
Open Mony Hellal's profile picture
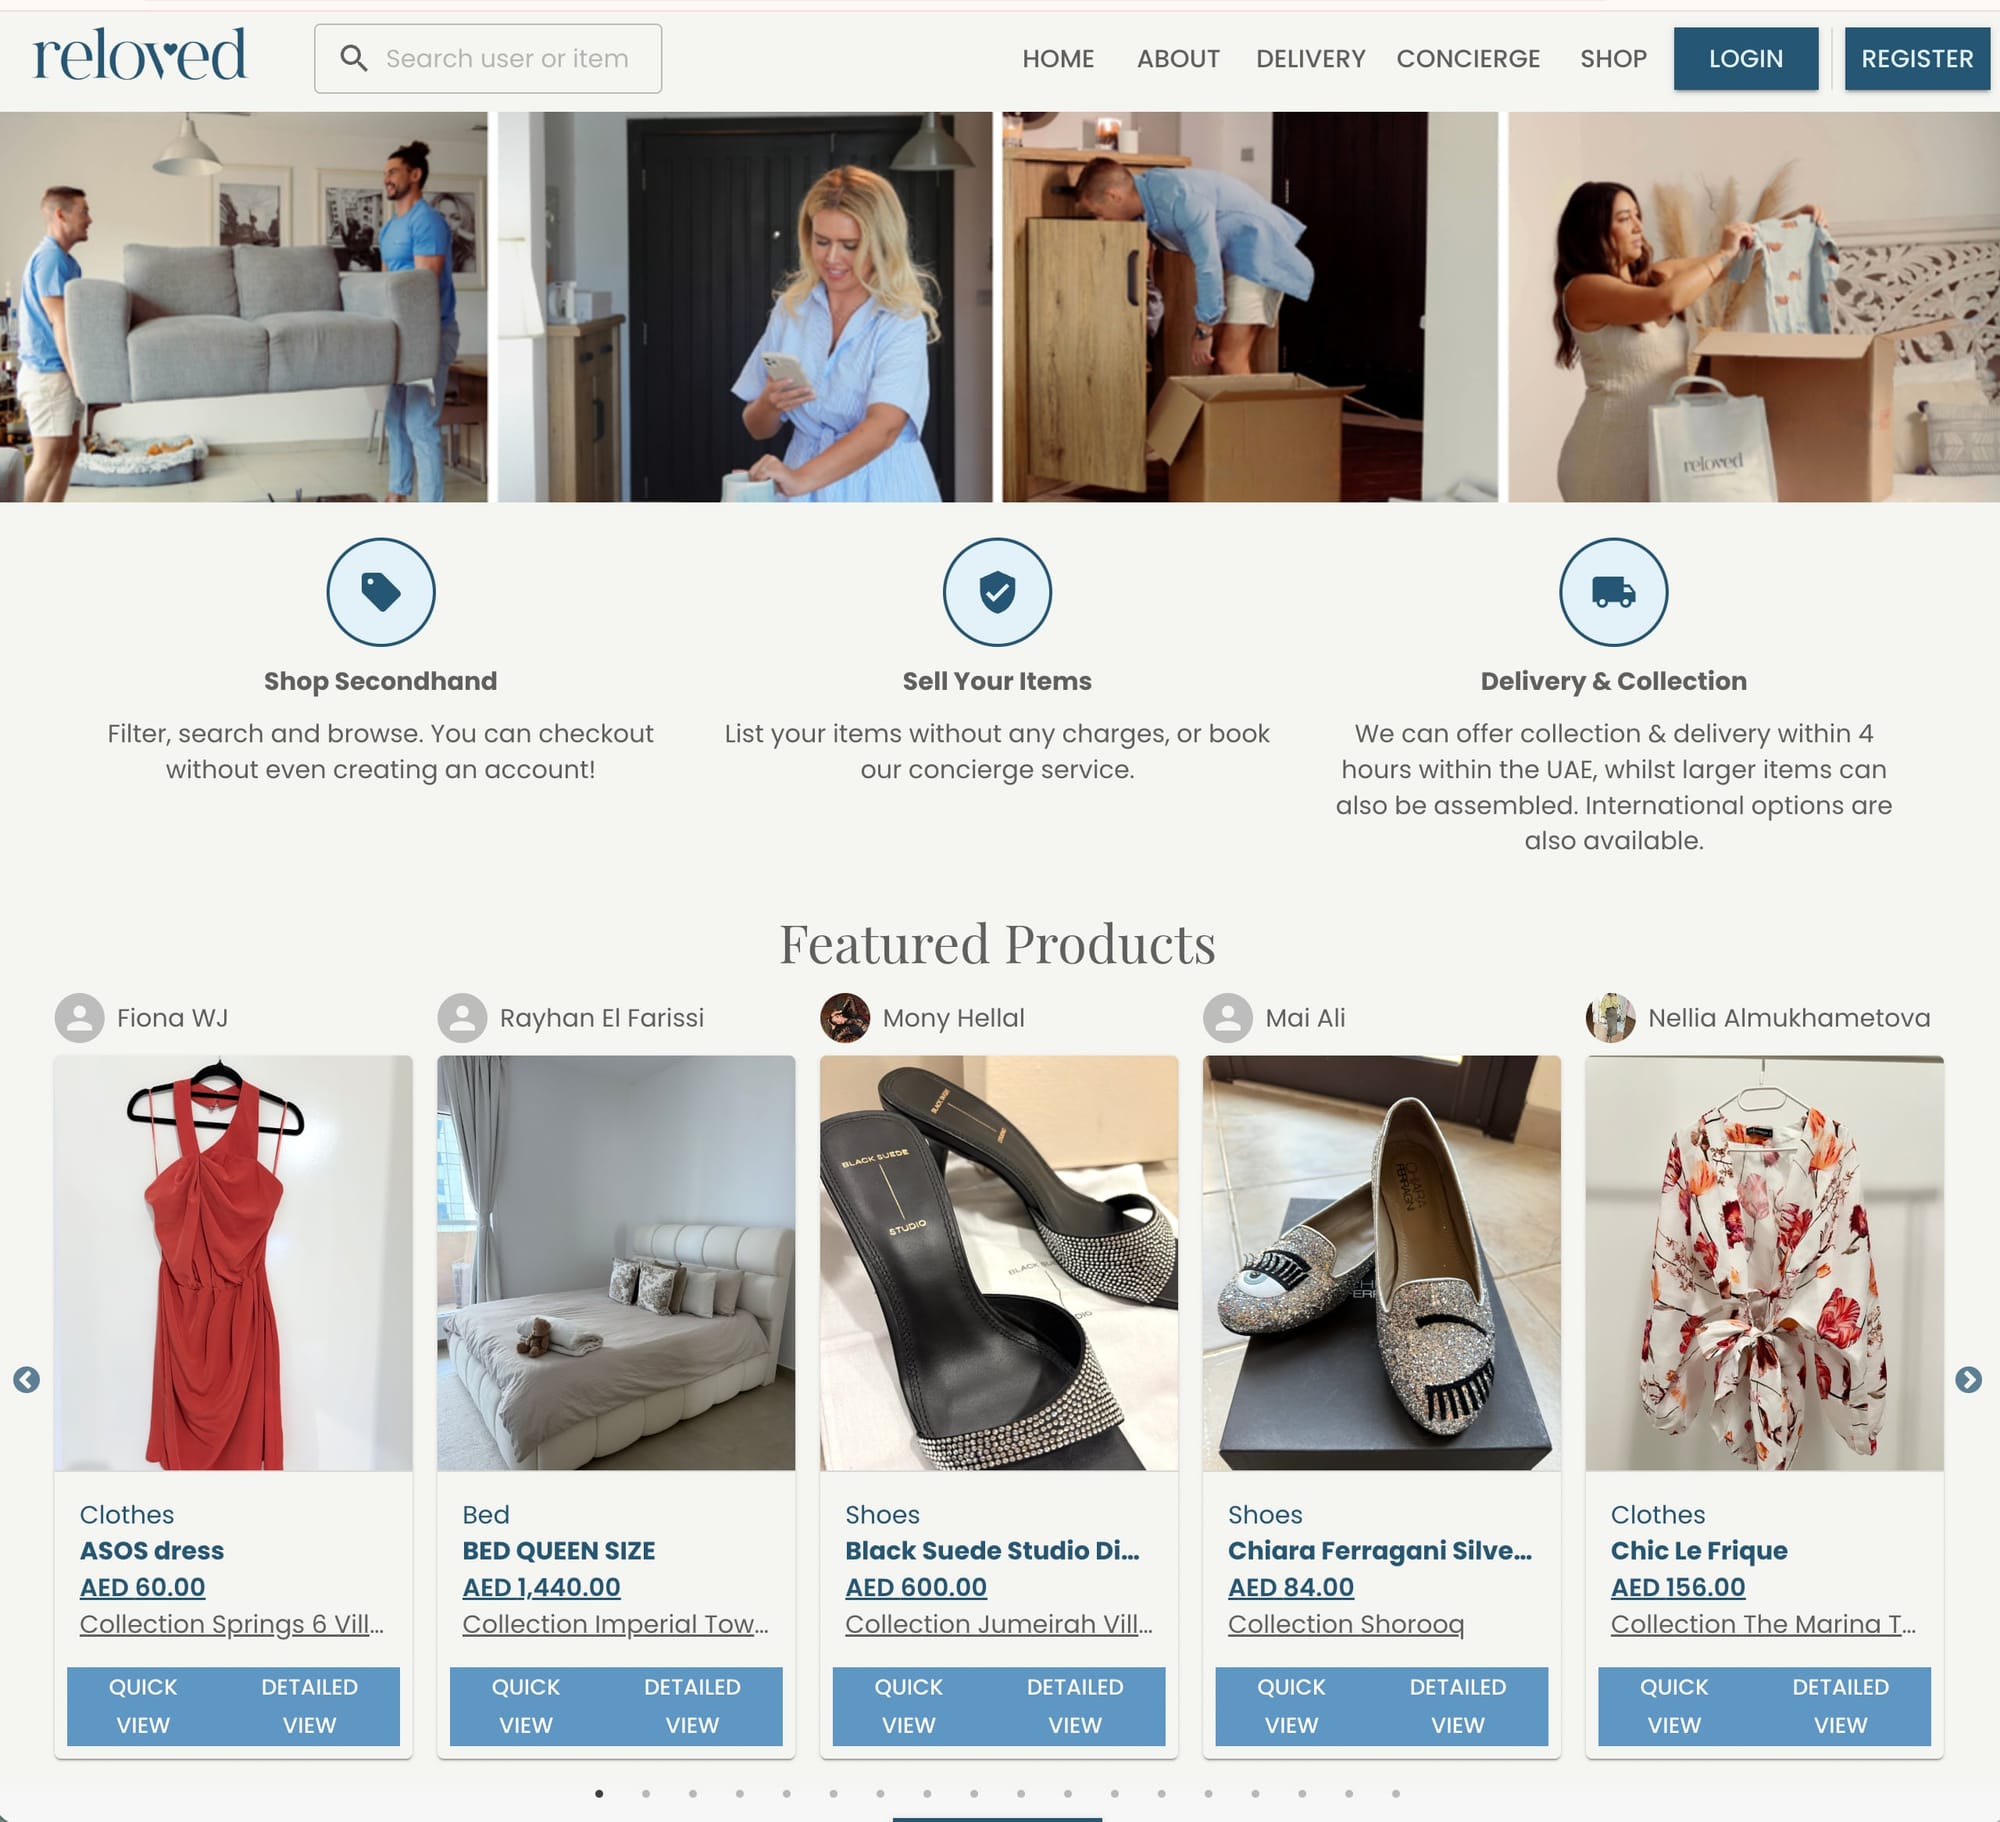point(845,1018)
